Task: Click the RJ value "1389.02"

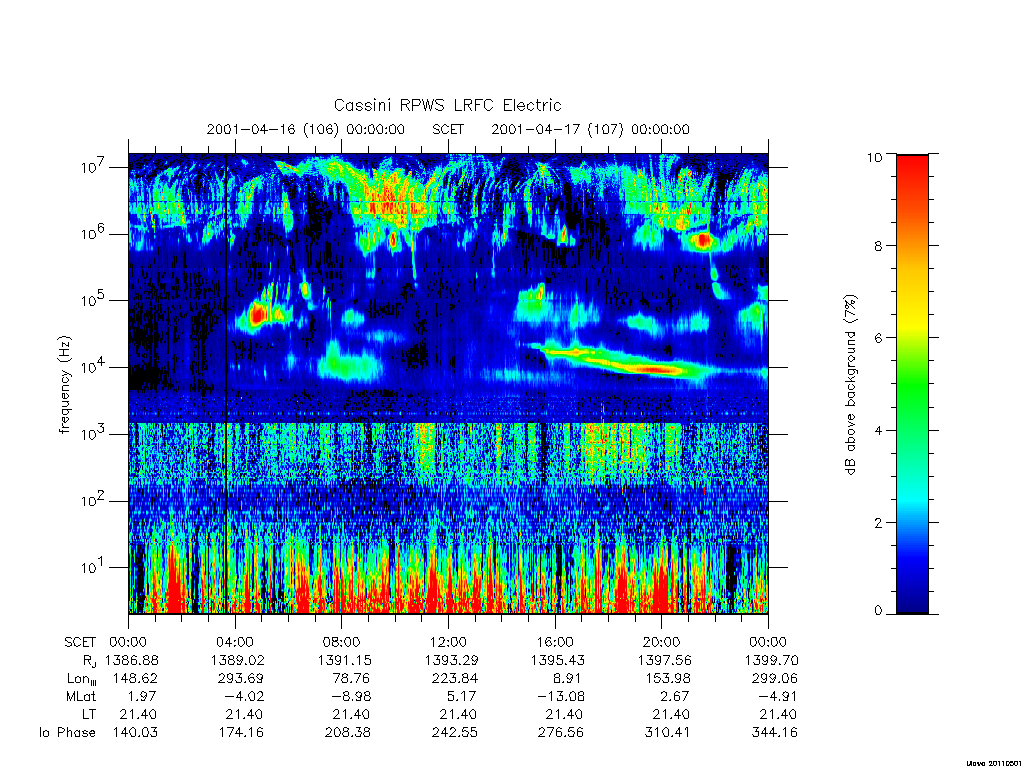Action: click(238, 660)
